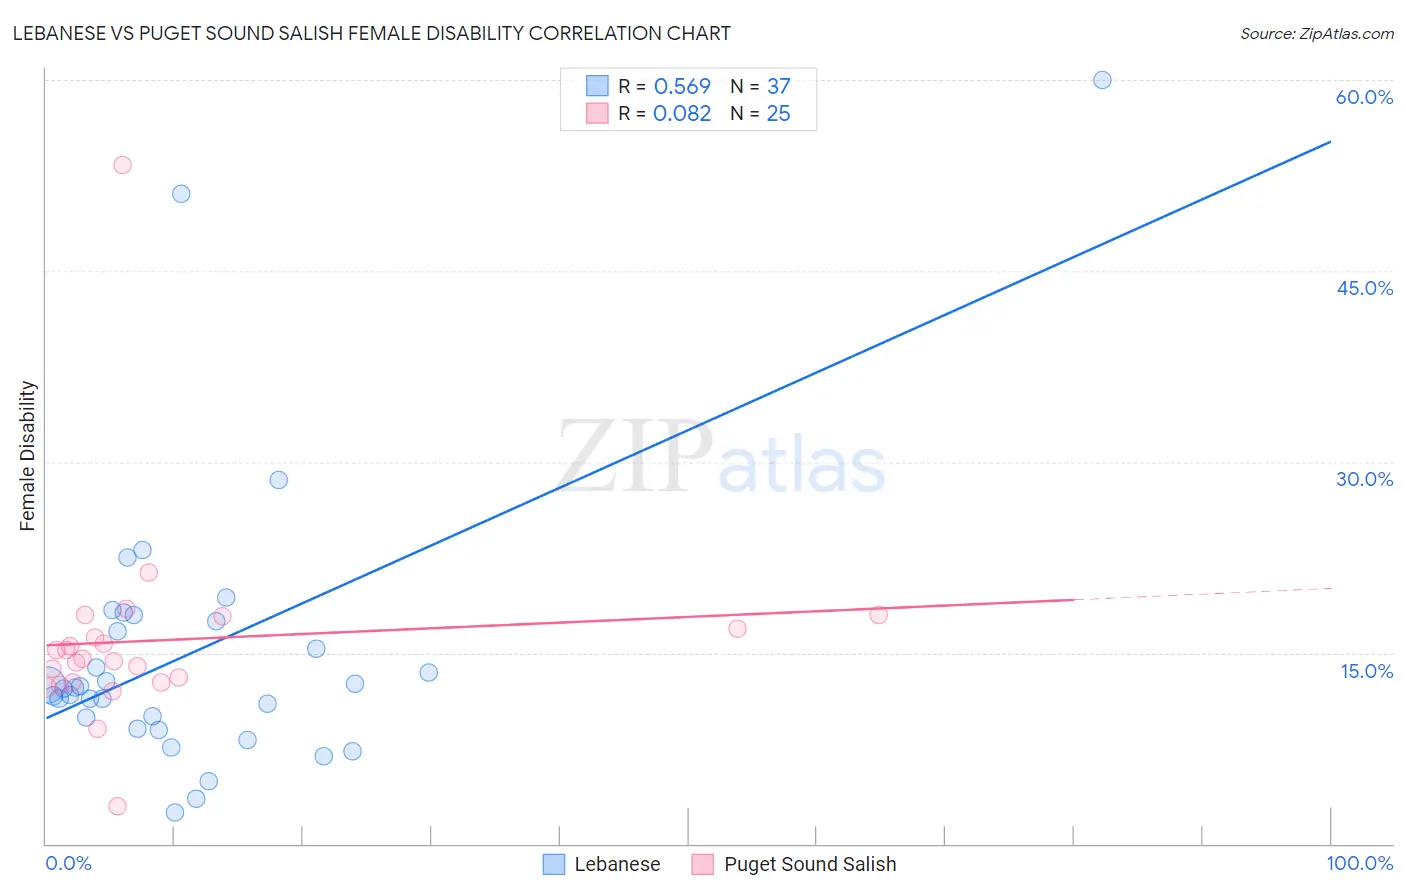Viewport: 1406px width, 892px height.
Task: Click the 100.0% x-axis label
Action: (x=1360, y=863)
